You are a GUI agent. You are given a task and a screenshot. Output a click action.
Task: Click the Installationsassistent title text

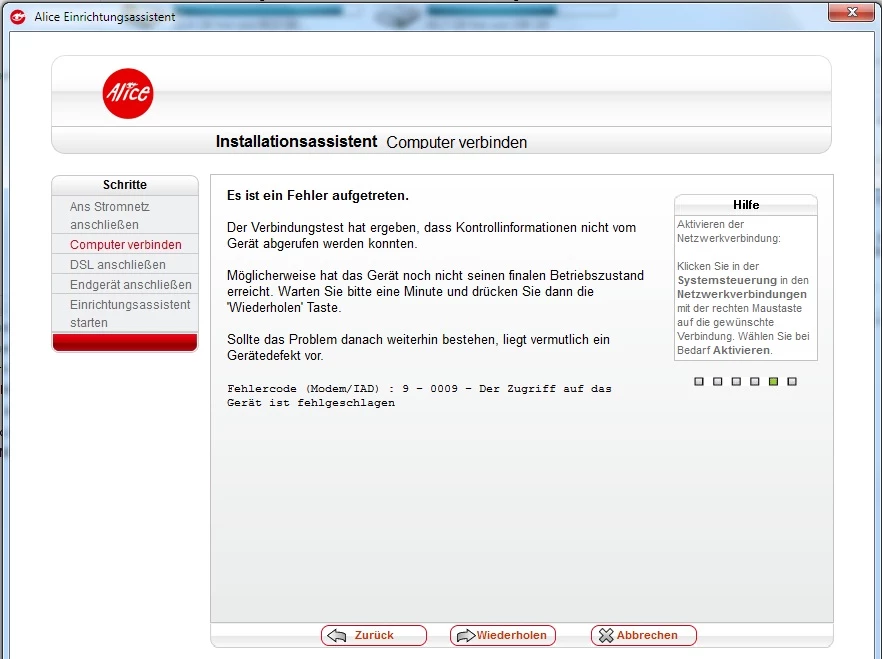point(296,141)
